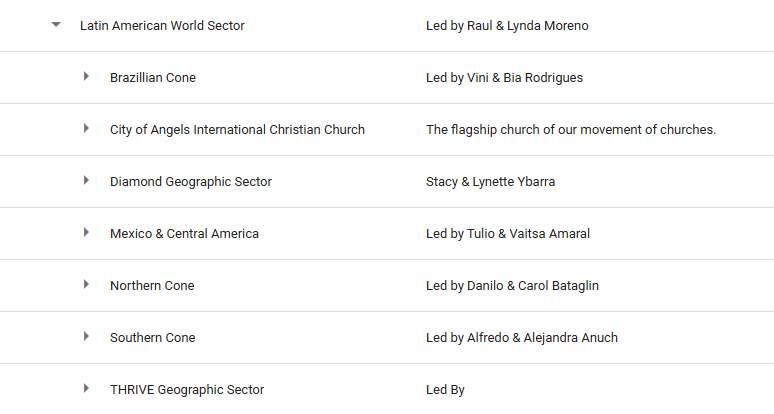Viewport: 774px width, 414px height.
Task: Select the Brazillian Cone tree item
Action: pyautogui.click(x=153, y=78)
